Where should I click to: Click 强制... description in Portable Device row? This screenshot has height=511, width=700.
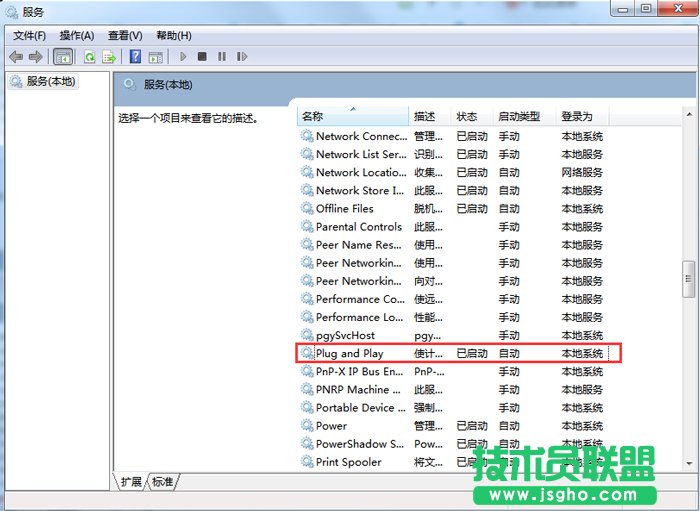point(429,407)
